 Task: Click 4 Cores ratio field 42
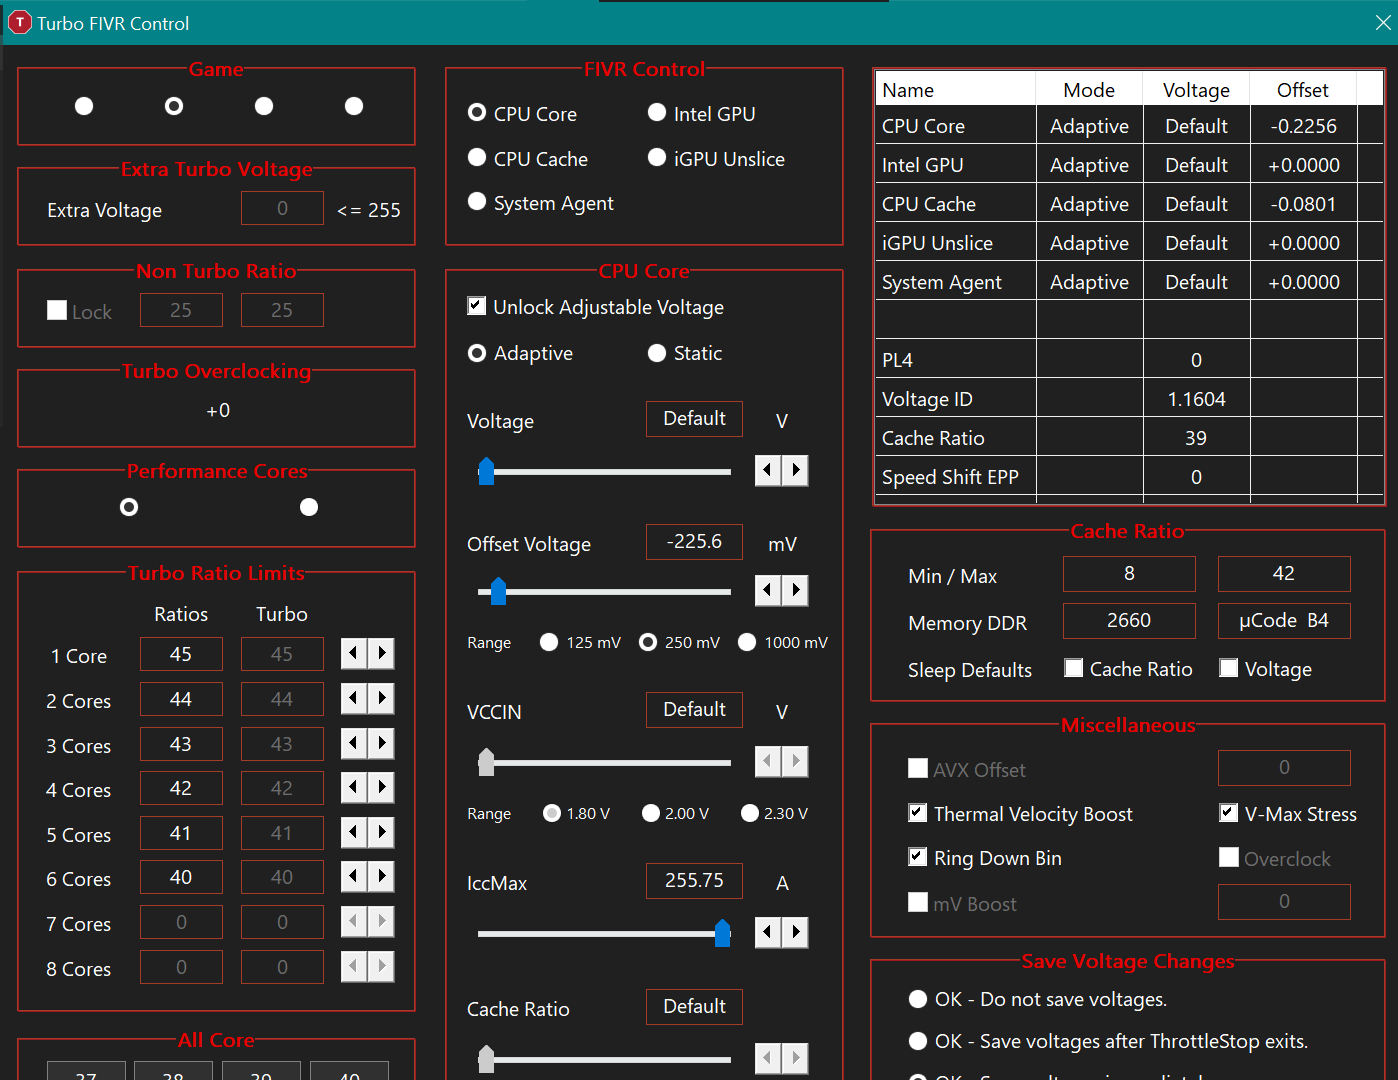tap(181, 788)
